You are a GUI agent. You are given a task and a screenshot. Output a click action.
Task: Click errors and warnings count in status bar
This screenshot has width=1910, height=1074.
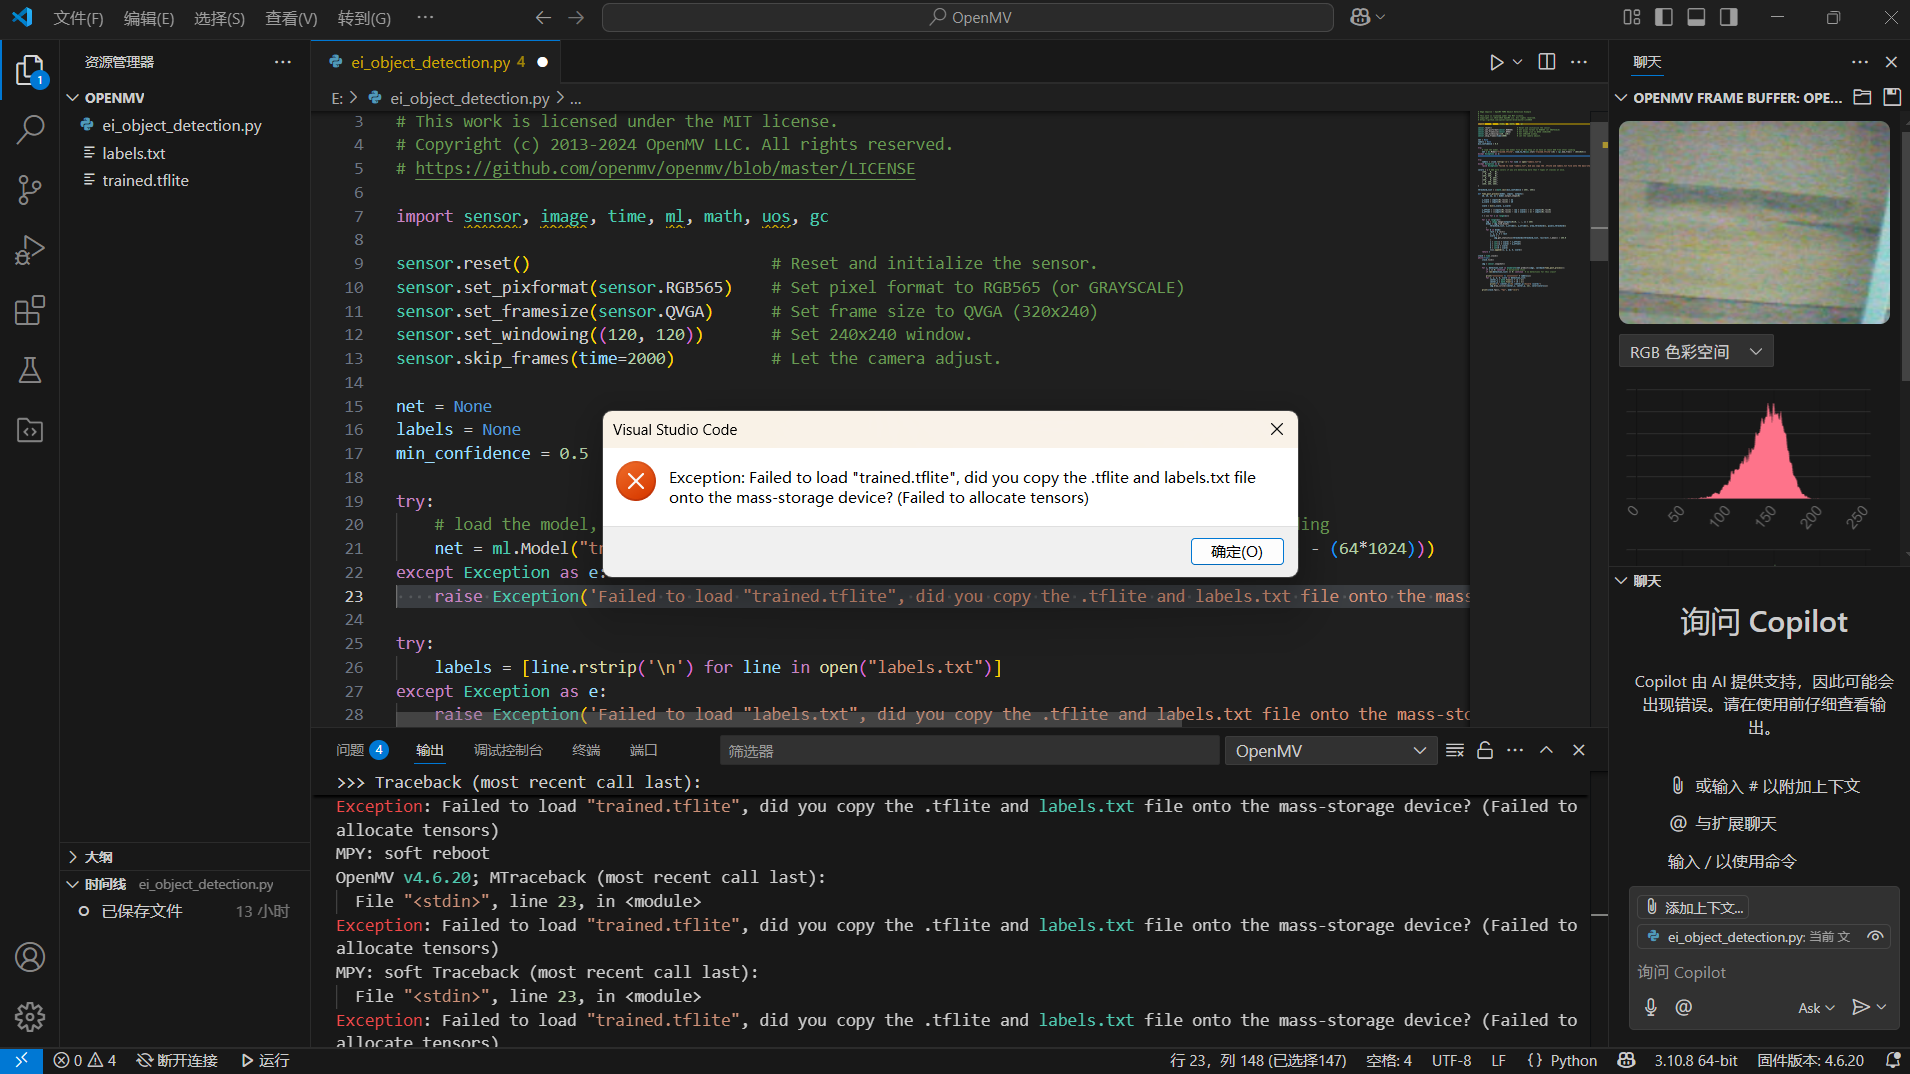pyautogui.click(x=85, y=1060)
